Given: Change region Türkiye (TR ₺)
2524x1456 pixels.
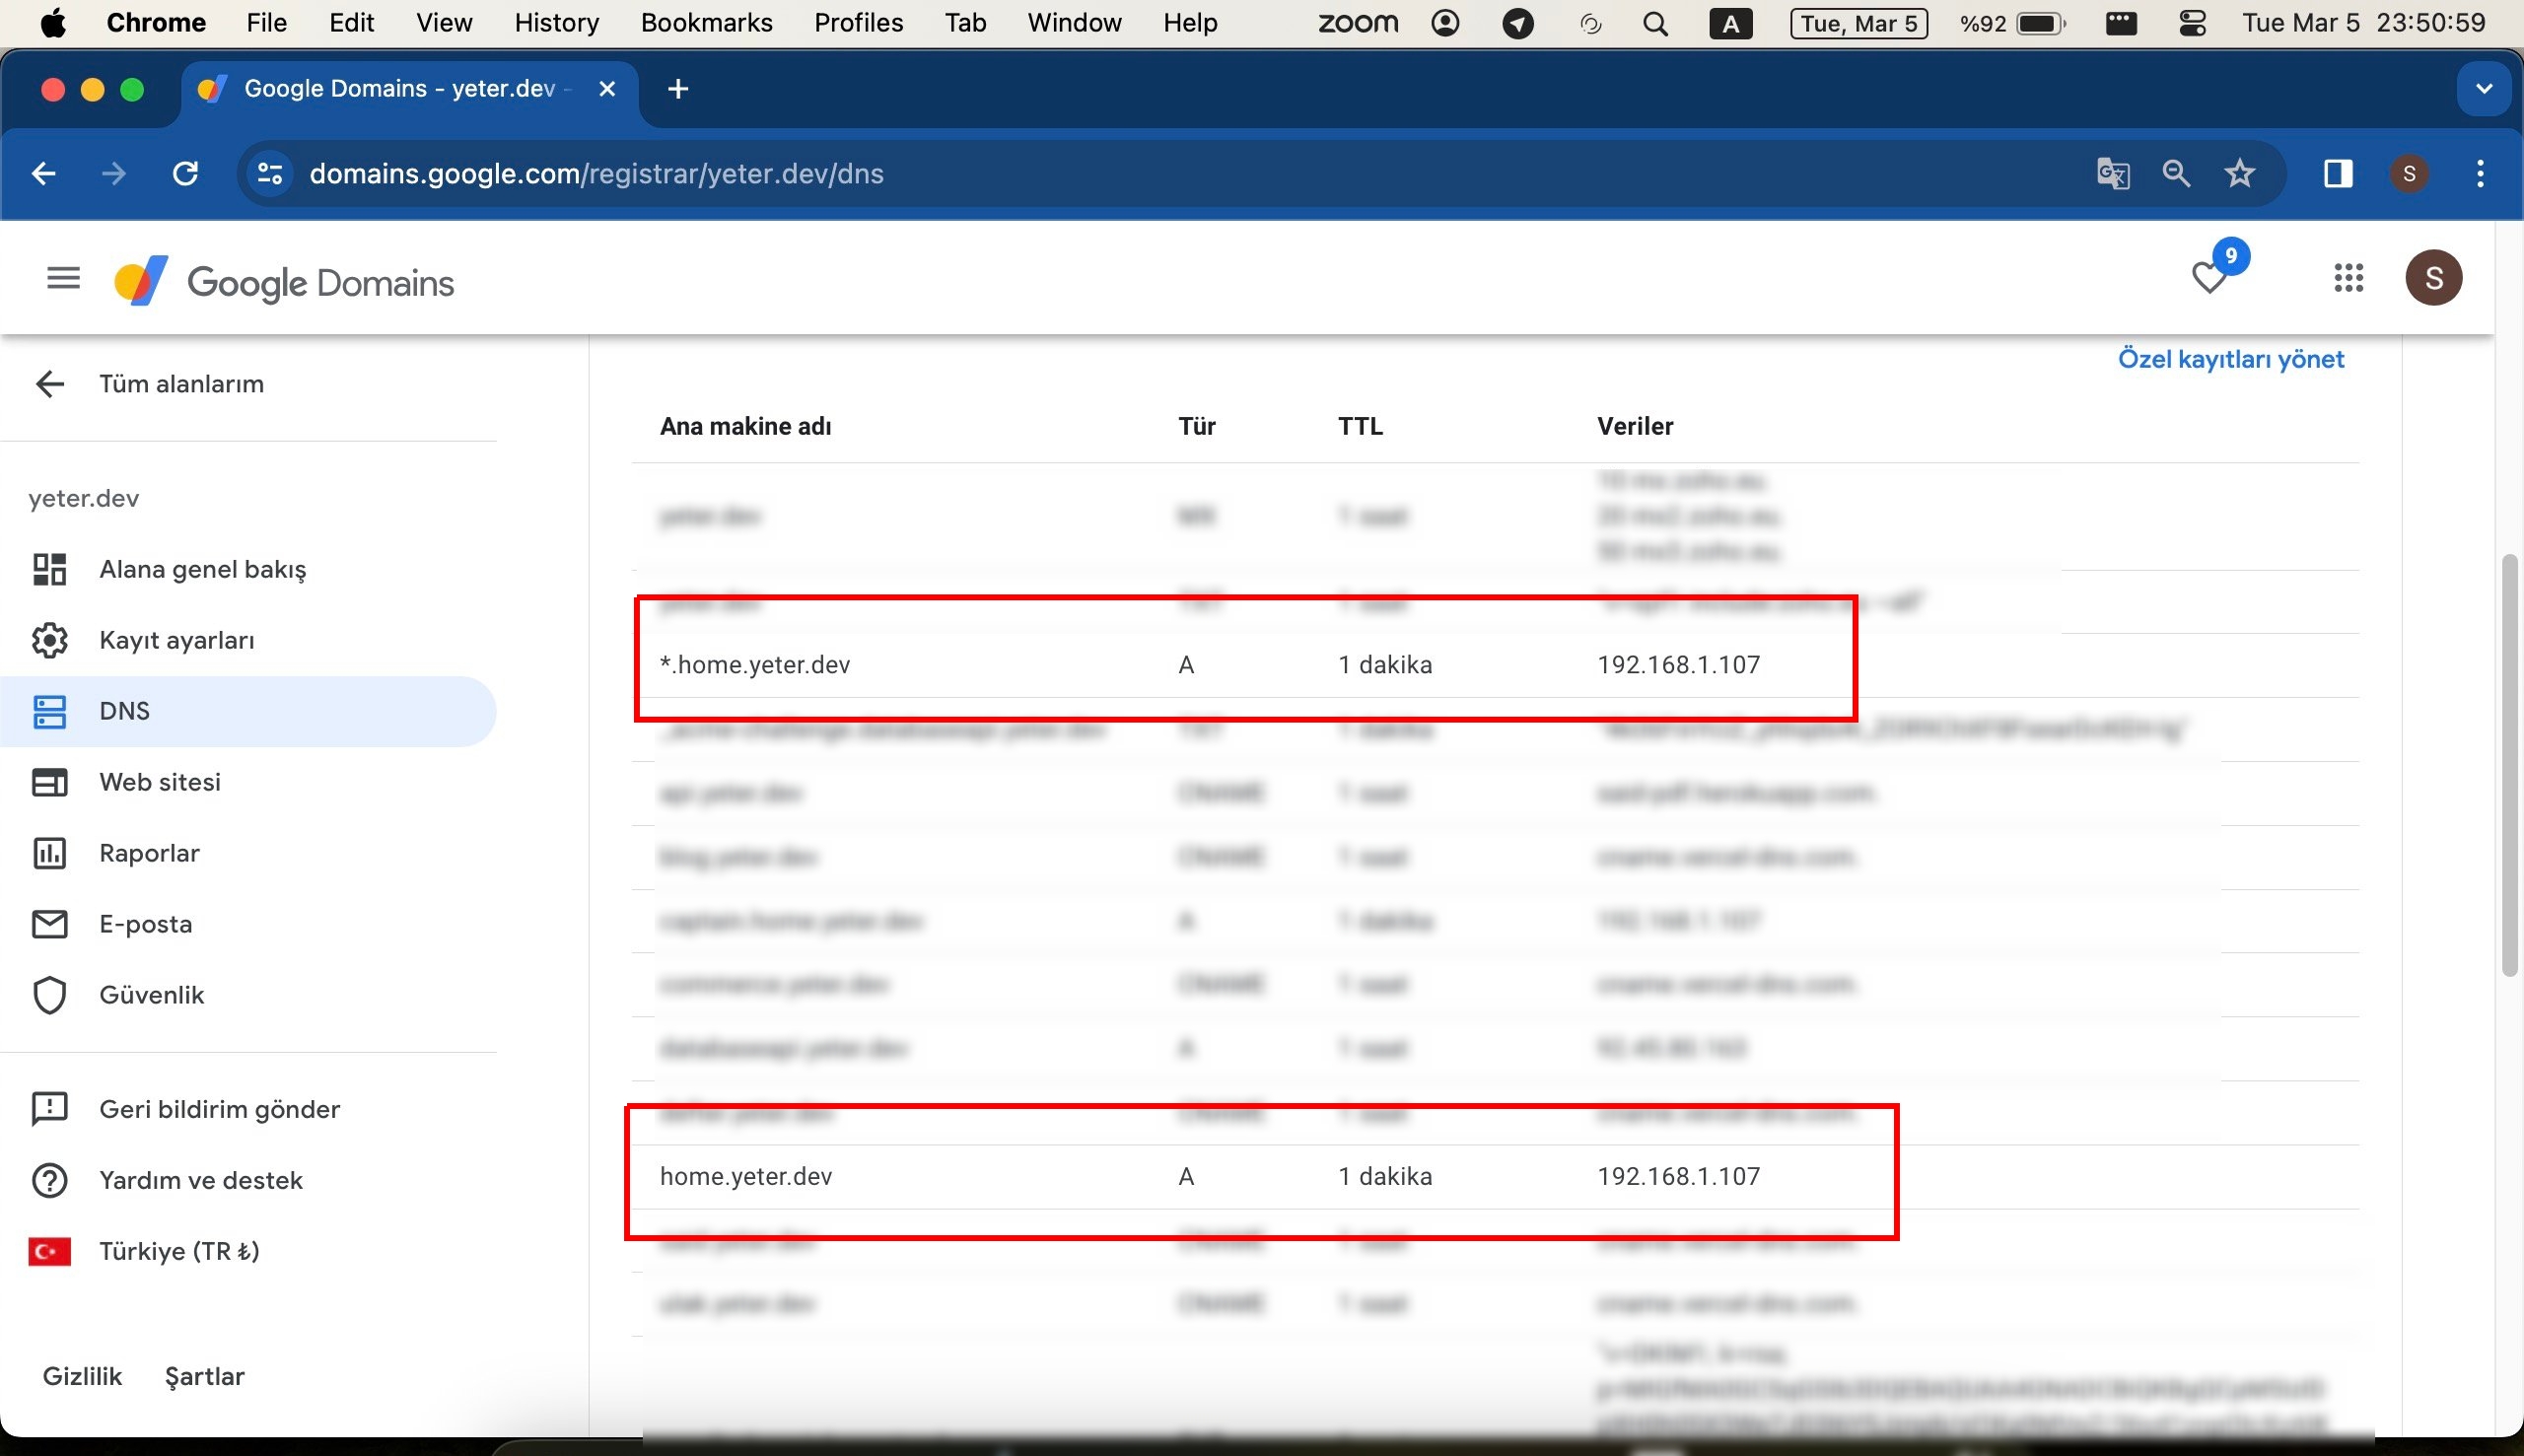Looking at the screenshot, I should pos(179,1251).
